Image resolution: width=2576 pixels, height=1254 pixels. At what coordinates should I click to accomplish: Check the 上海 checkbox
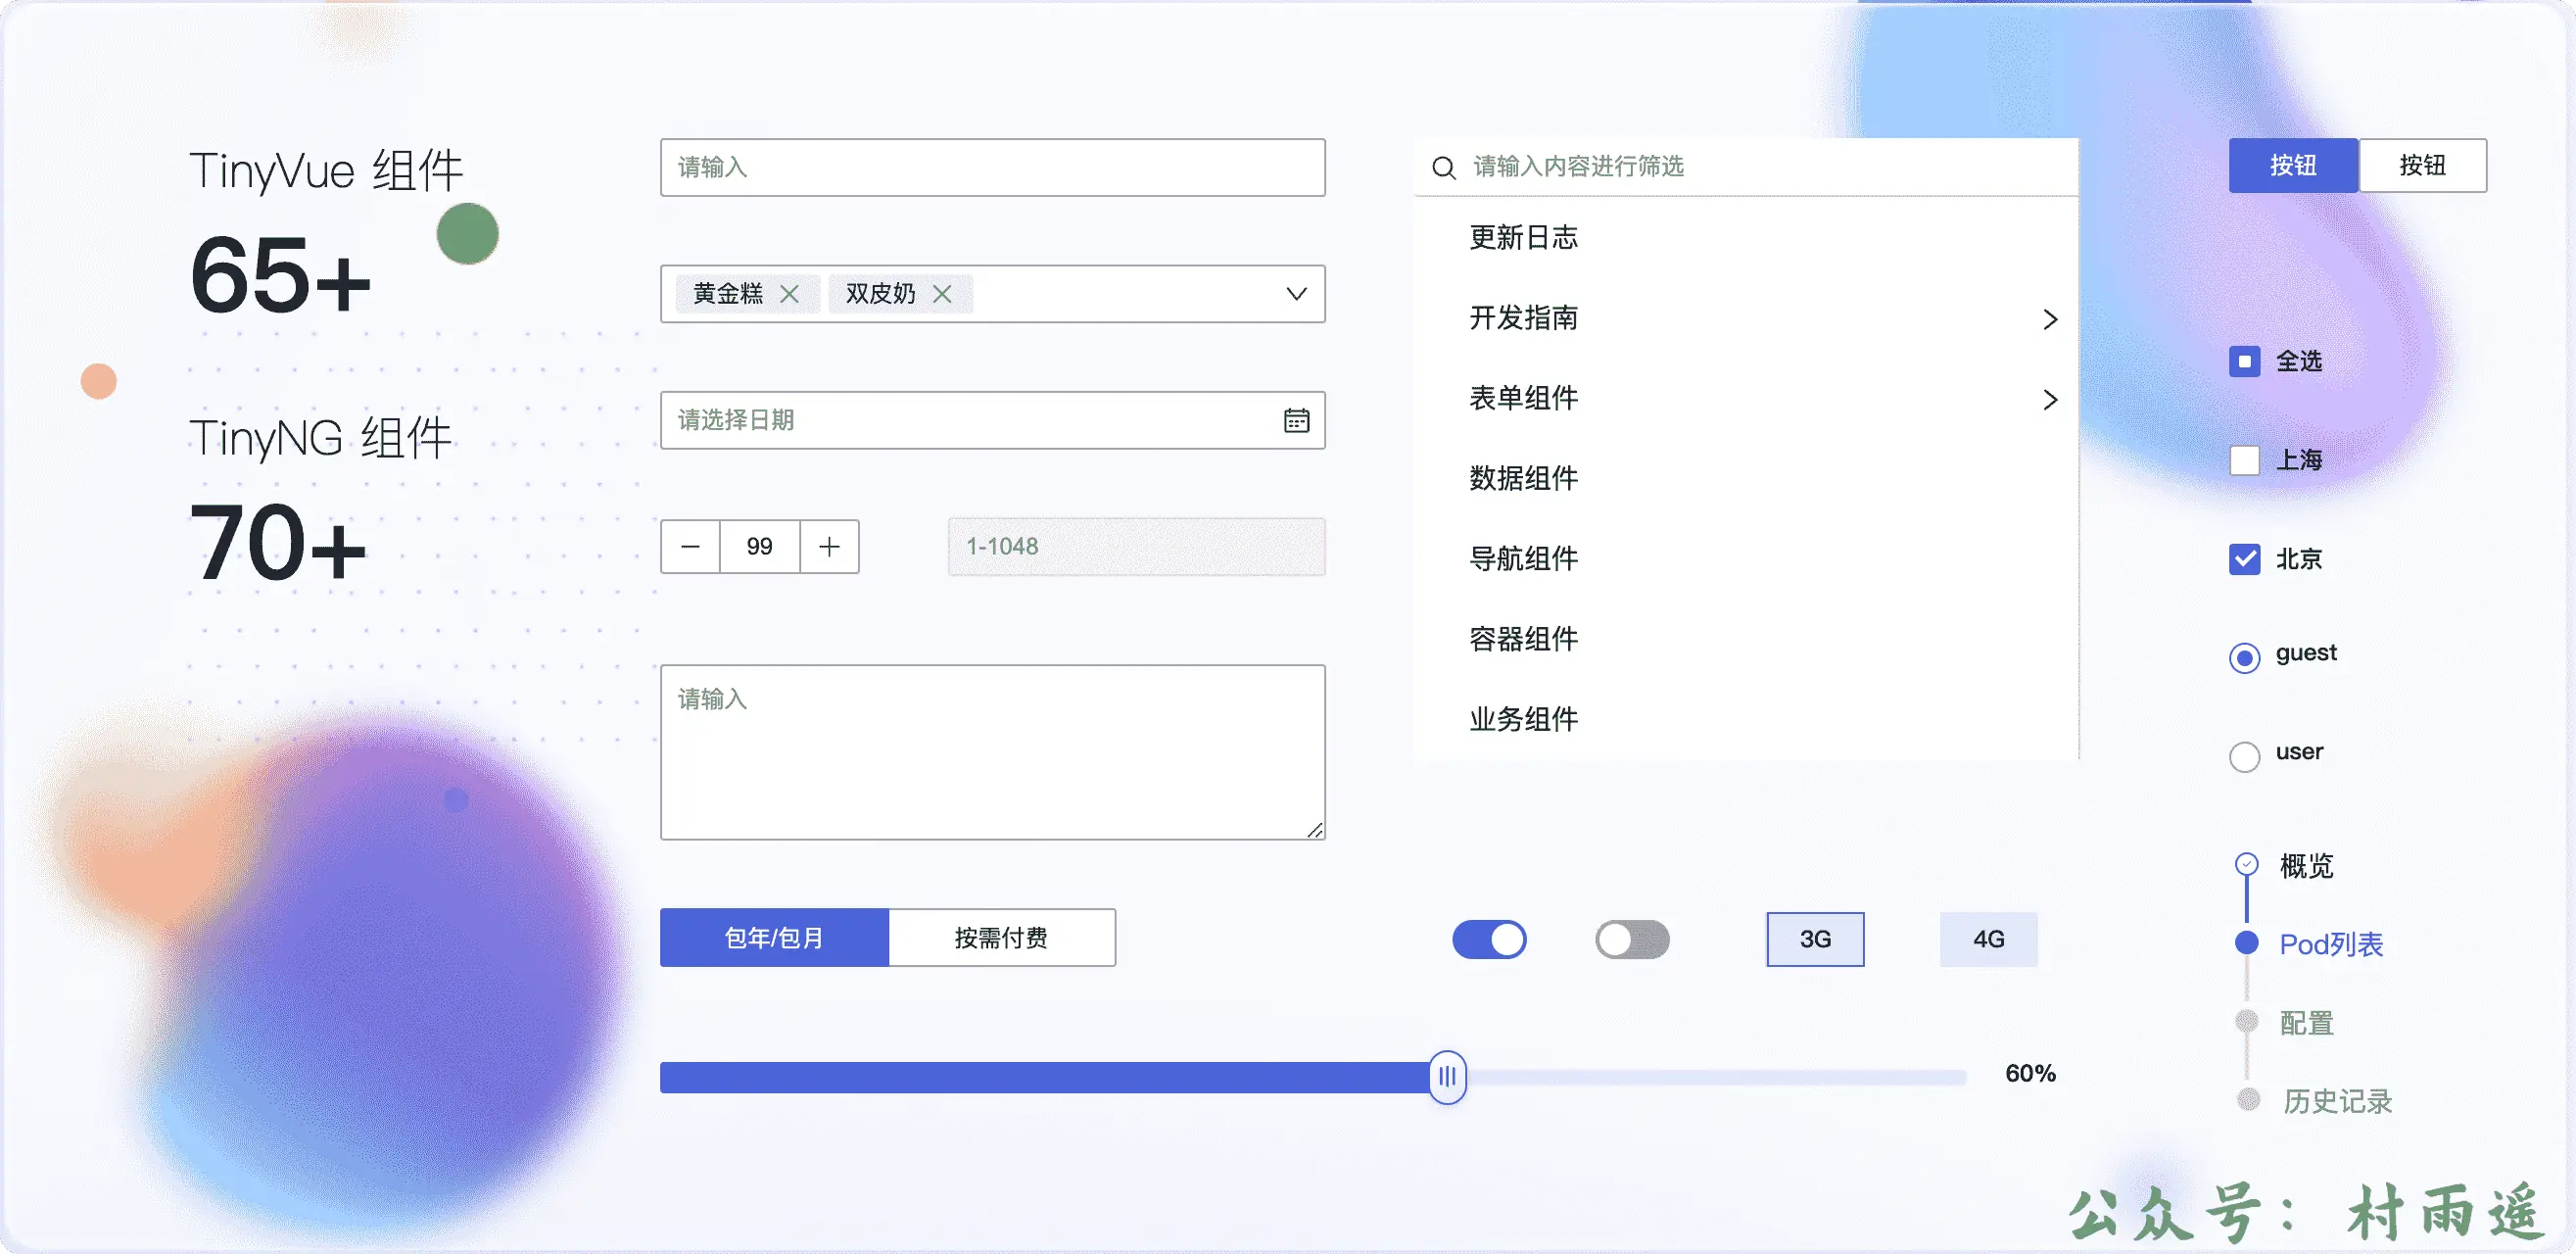[2244, 460]
